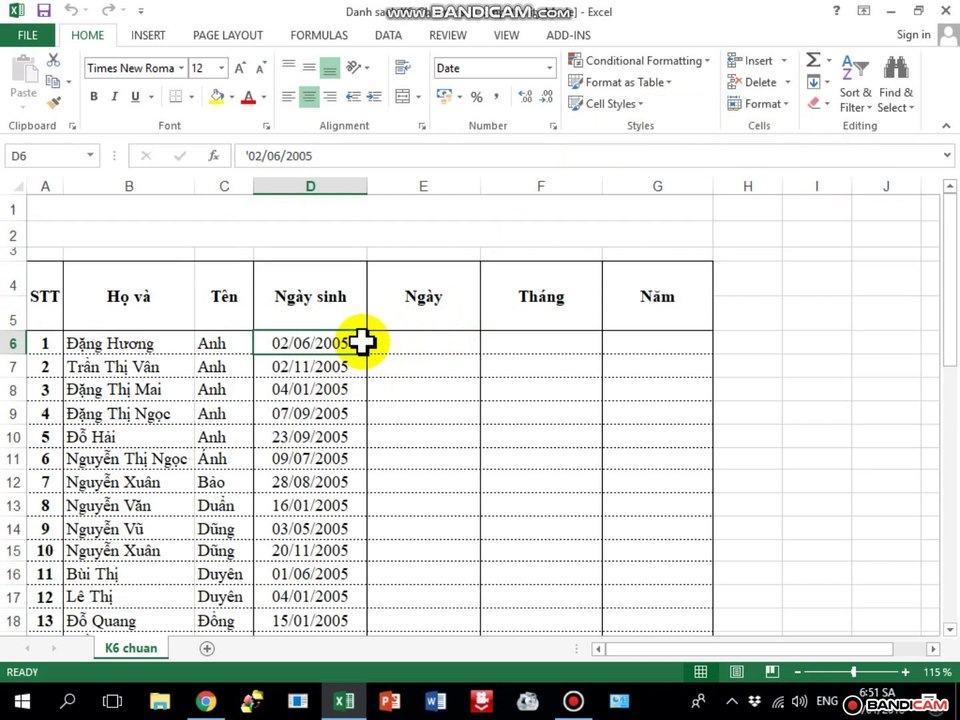Viewport: 960px width, 720px height.
Task: Open the FILE tab
Action: pyautogui.click(x=28, y=36)
